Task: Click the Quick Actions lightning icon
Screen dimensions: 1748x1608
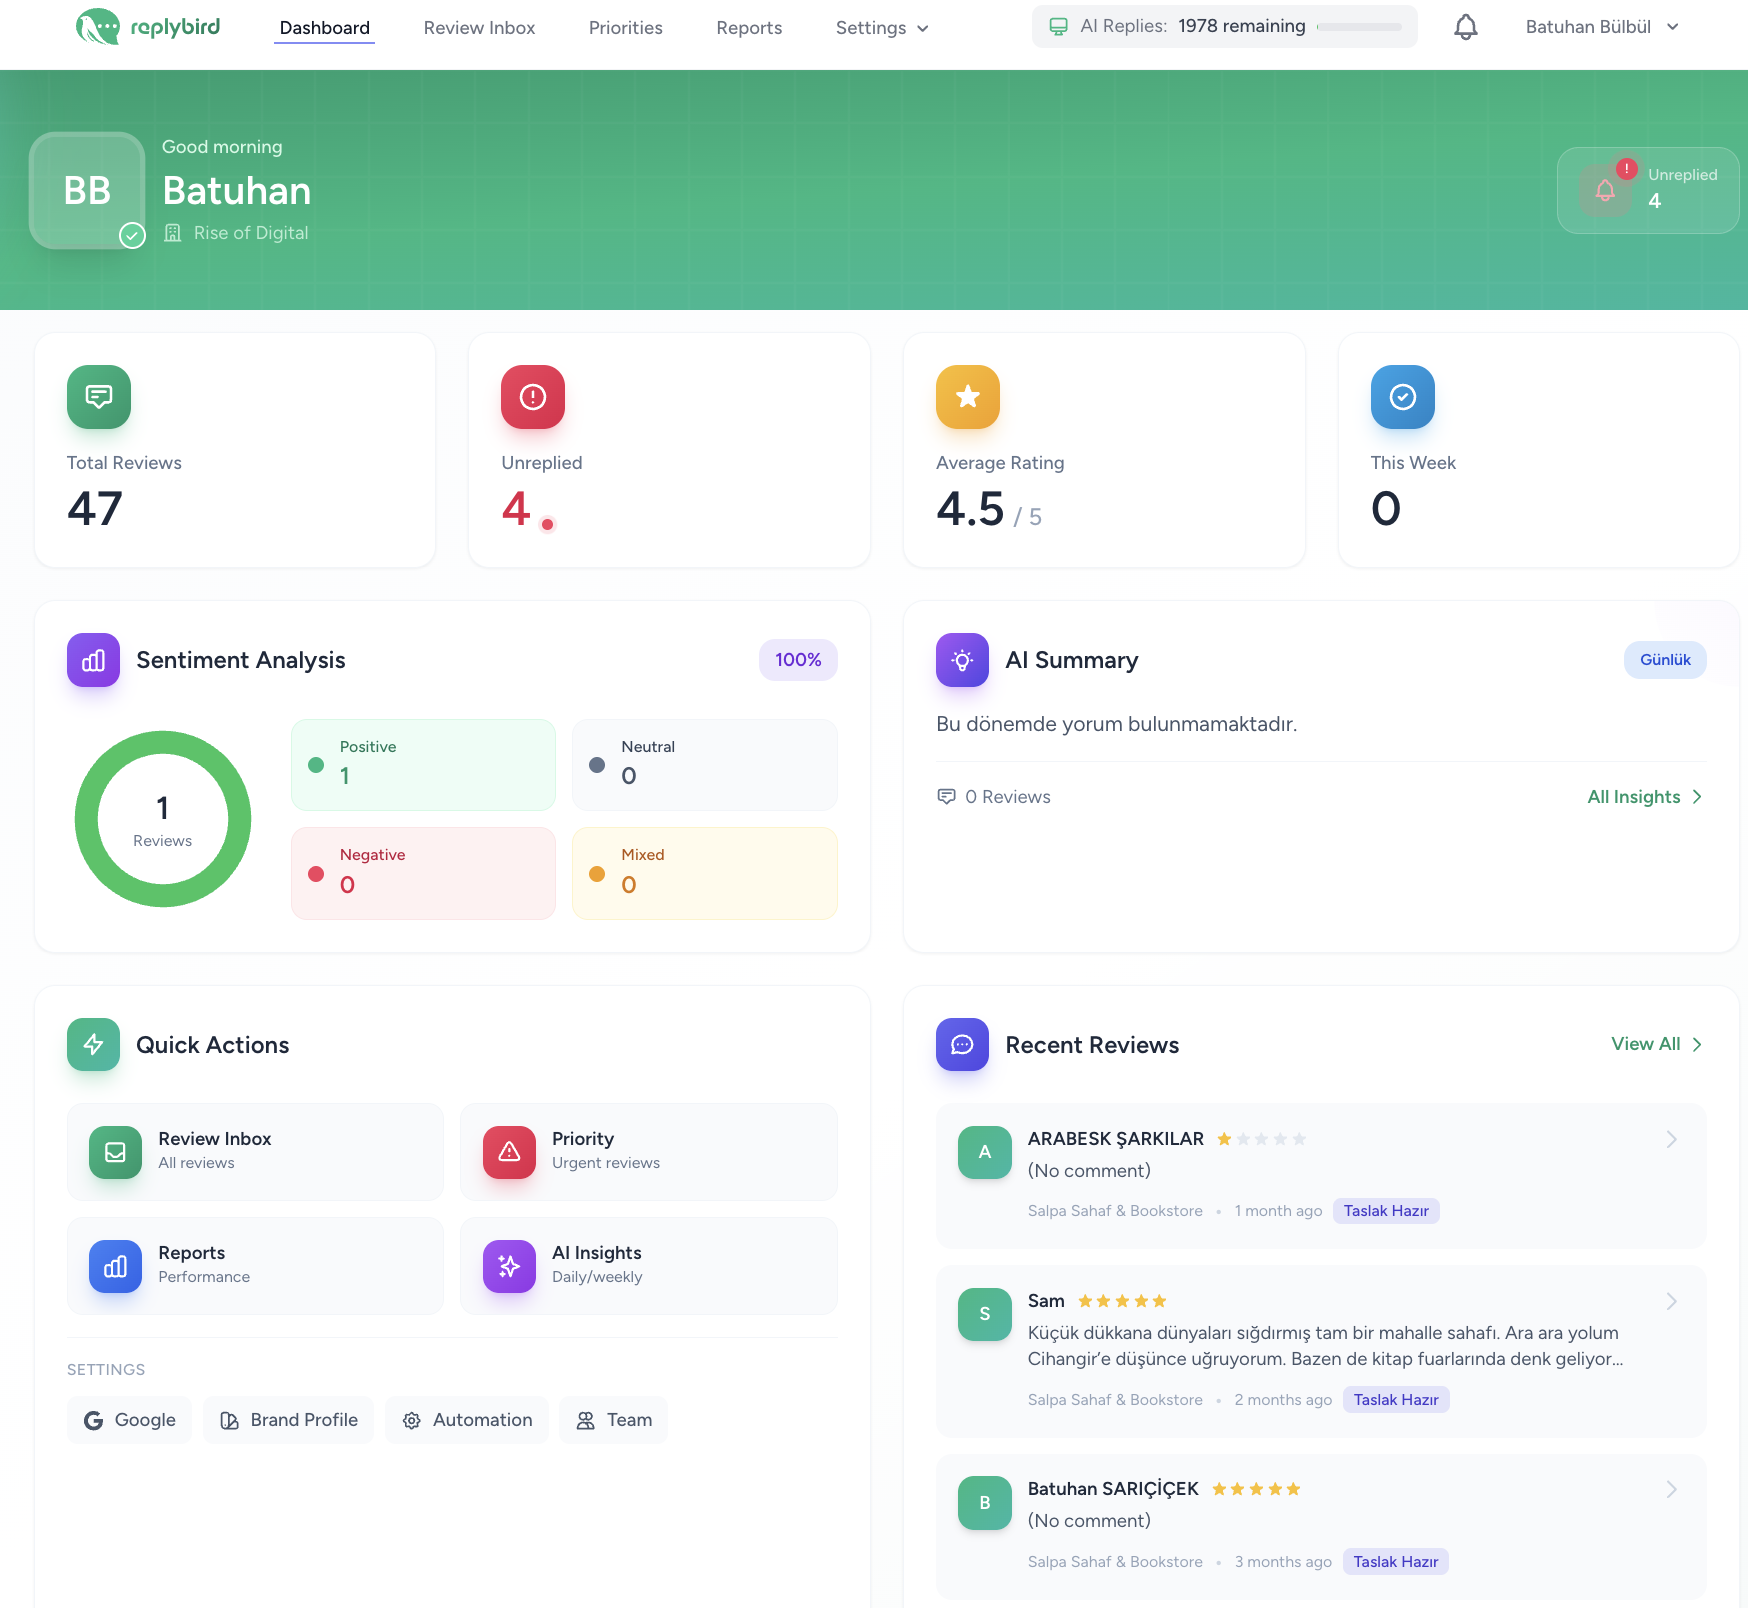Action: click(x=92, y=1044)
